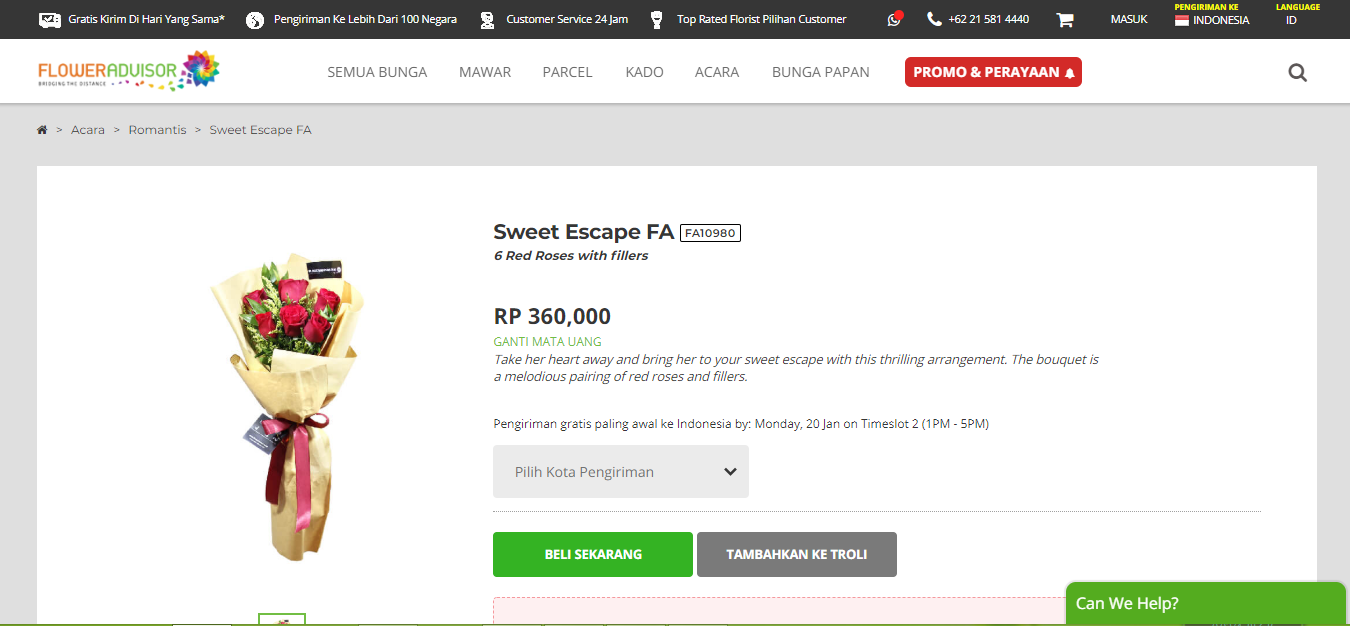Click the rose bouquet product image

pyautogui.click(x=287, y=400)
